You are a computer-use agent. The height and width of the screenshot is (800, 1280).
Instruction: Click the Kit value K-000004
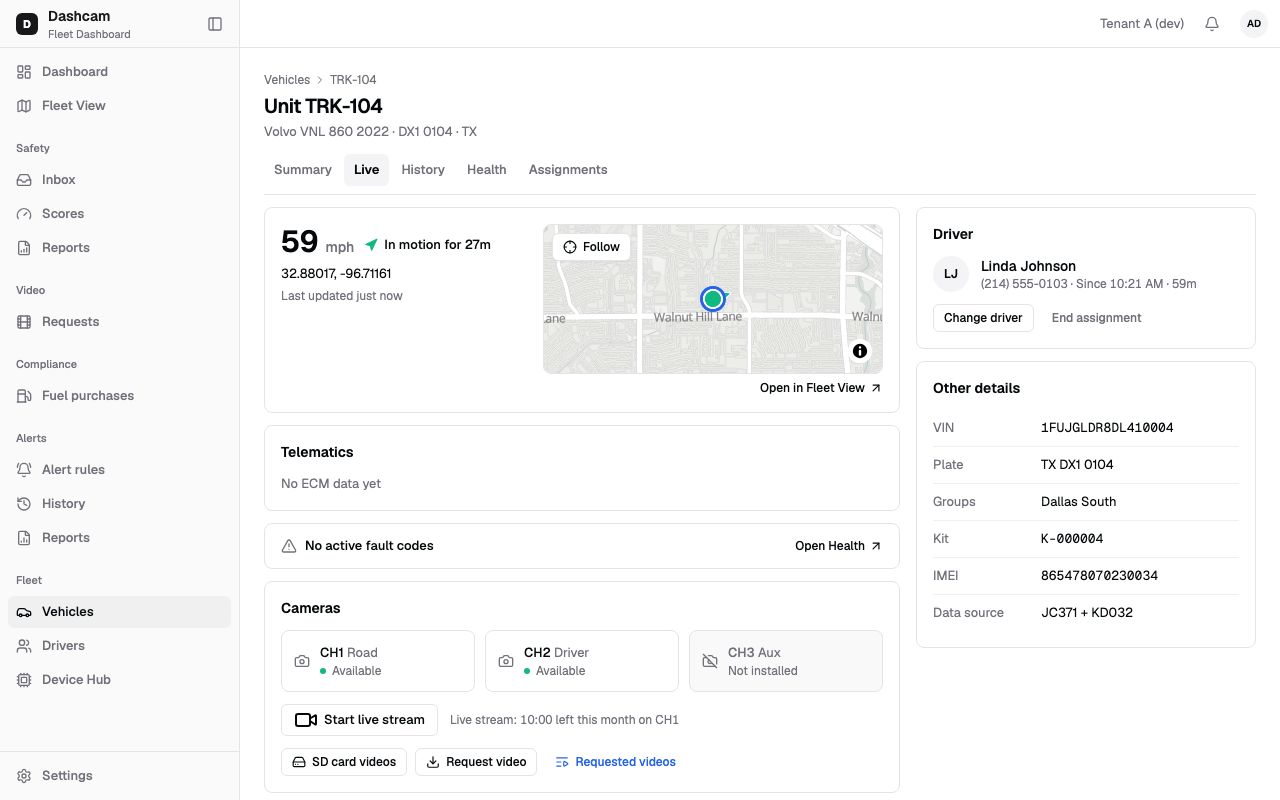click(1072, 539)
